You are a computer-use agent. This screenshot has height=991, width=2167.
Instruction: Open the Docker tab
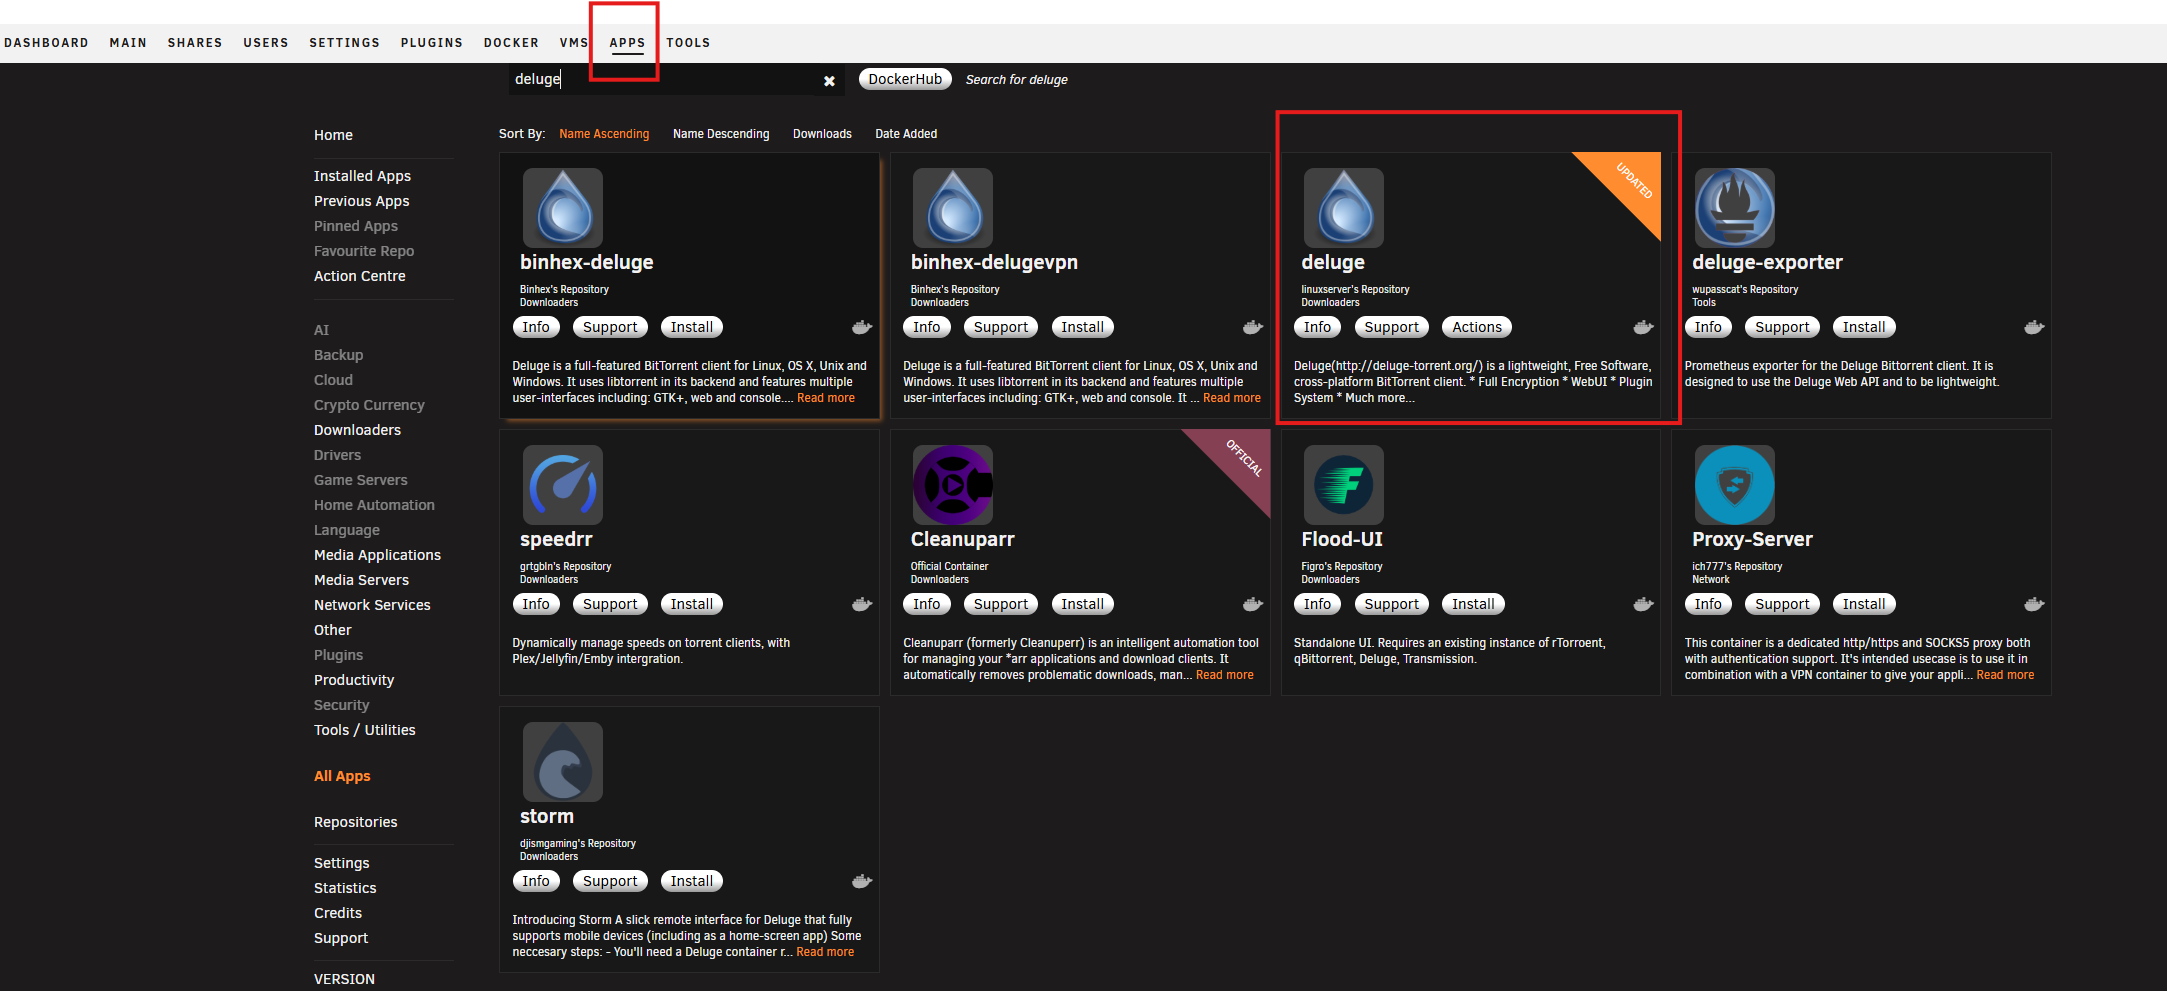(x=511, y=43)
